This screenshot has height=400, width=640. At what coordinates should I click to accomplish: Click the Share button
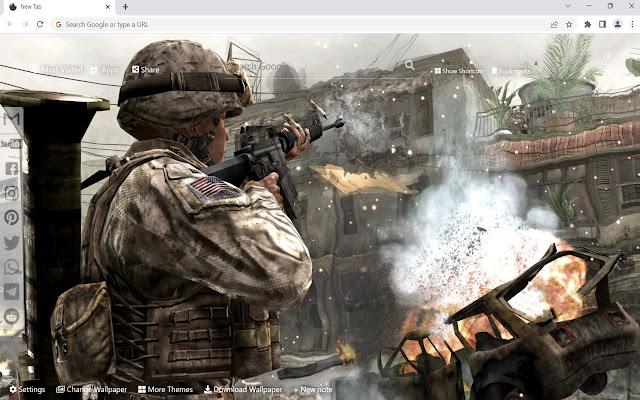click(146, 70)
